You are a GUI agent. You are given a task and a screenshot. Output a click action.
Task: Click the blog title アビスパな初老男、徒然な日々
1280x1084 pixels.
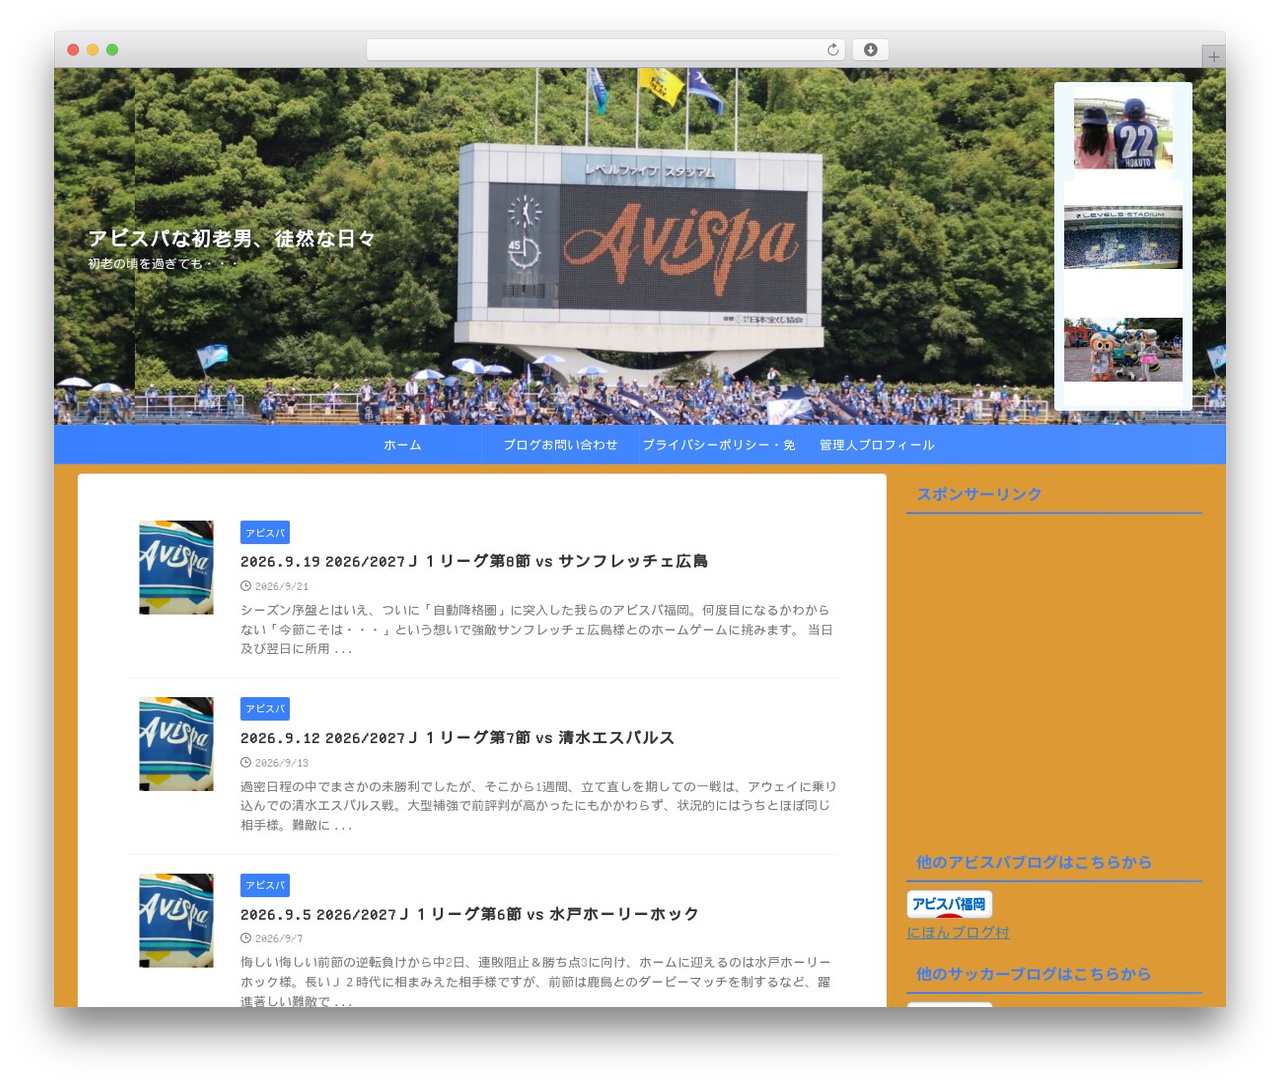click(x=232, y=238)
